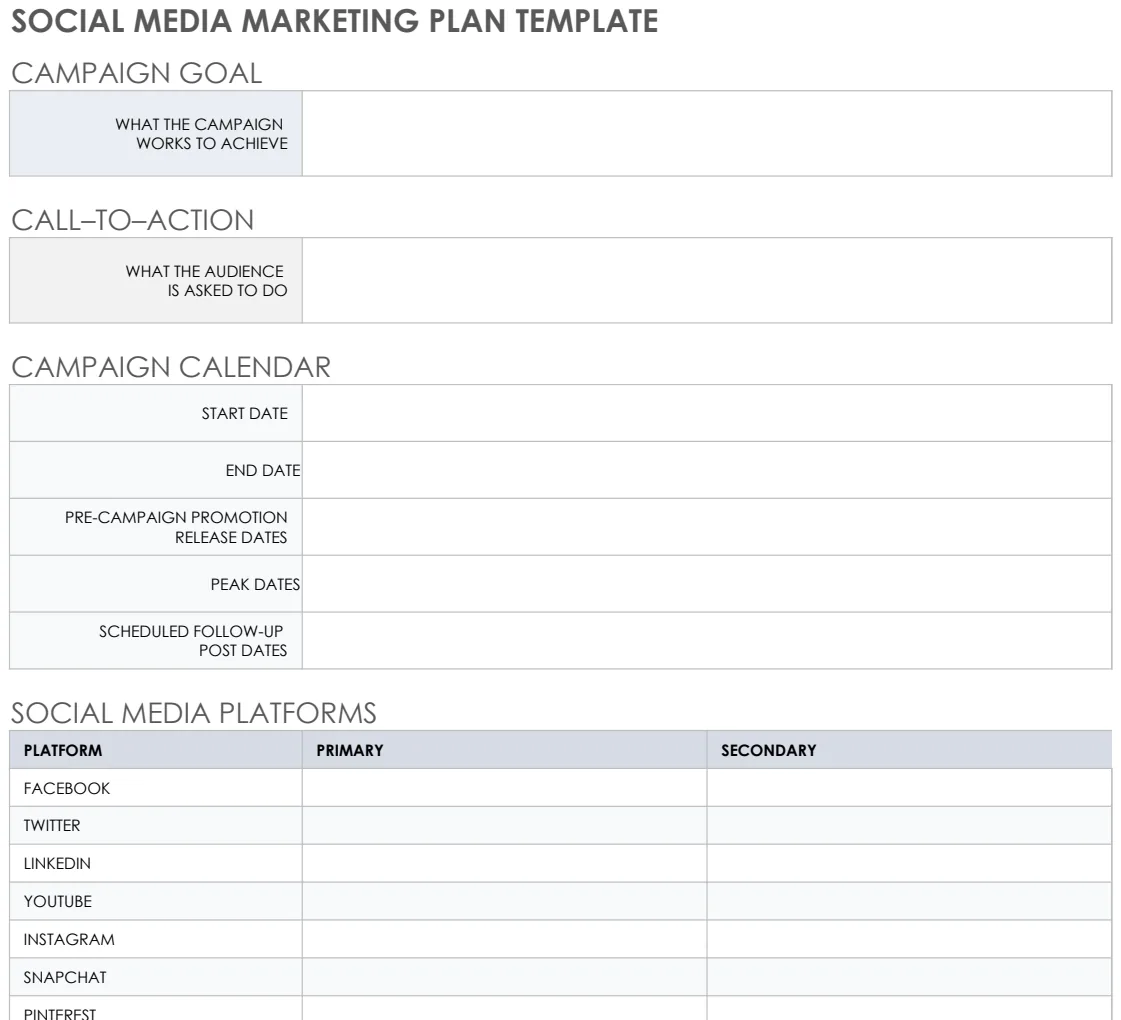Click the Primary cell in the Twitter row

click(x=505, y=826)
